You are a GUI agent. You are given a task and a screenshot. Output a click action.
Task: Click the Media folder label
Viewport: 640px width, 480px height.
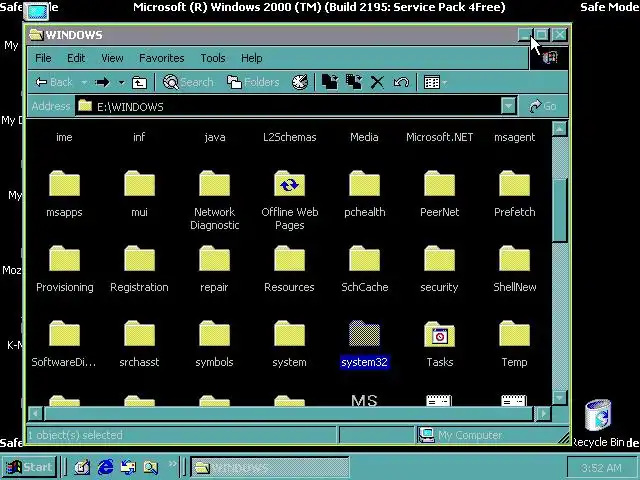pyautogui.click(x=364, y=137)
